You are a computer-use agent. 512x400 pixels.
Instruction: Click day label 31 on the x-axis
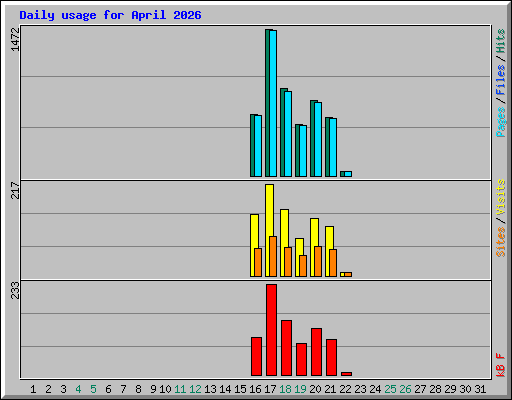click(480, 389)
